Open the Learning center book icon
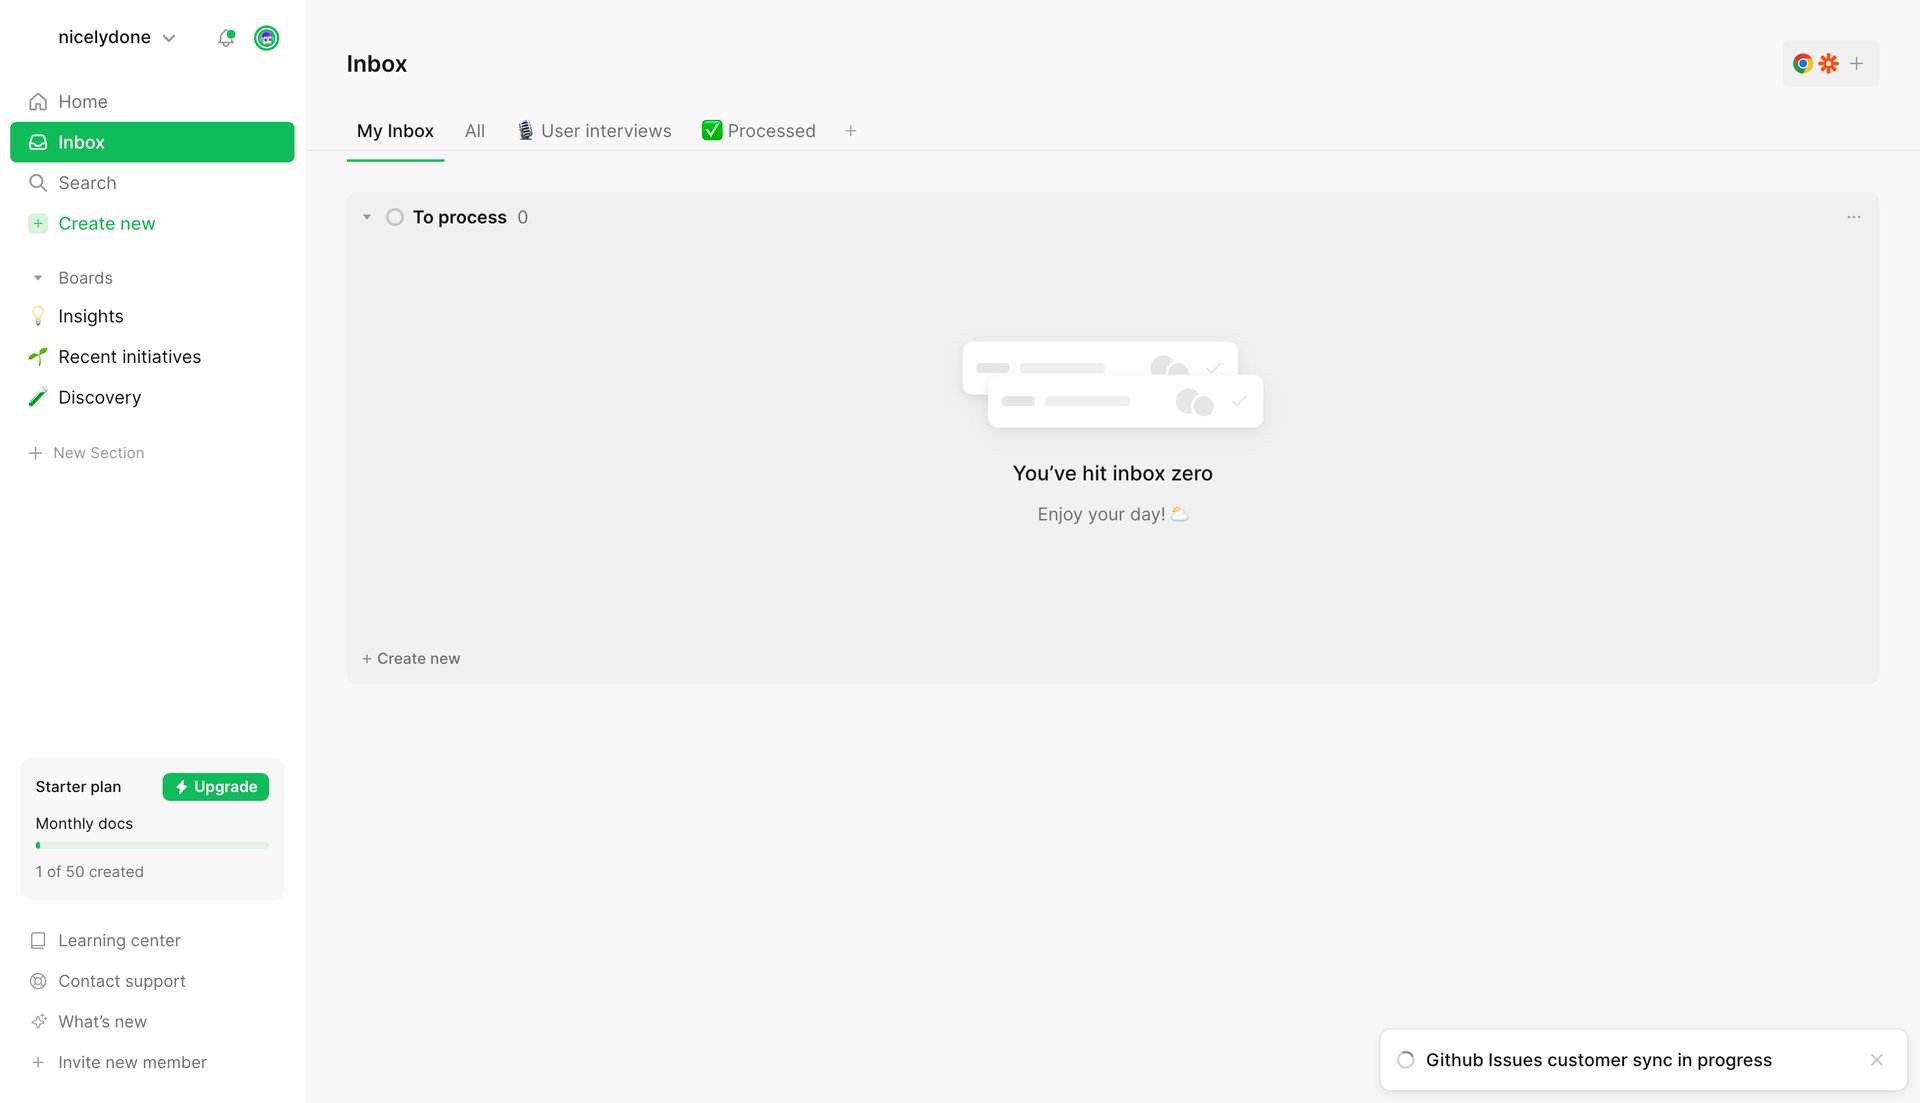The height and width of the screenshot is (1103, 1920). pyautogui.click(x=38, y=940)
